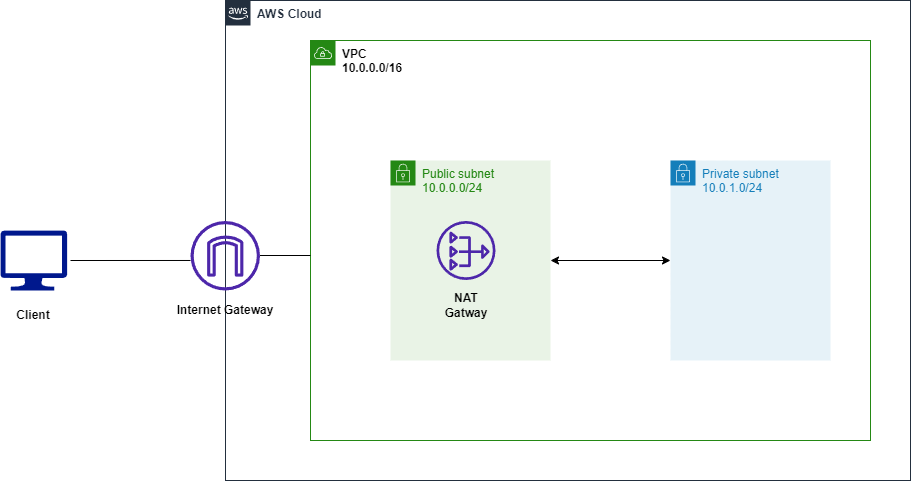The image size is (911, 481).
Task: Select the empty light blue Private subnet area
Action: pos(750,279)
